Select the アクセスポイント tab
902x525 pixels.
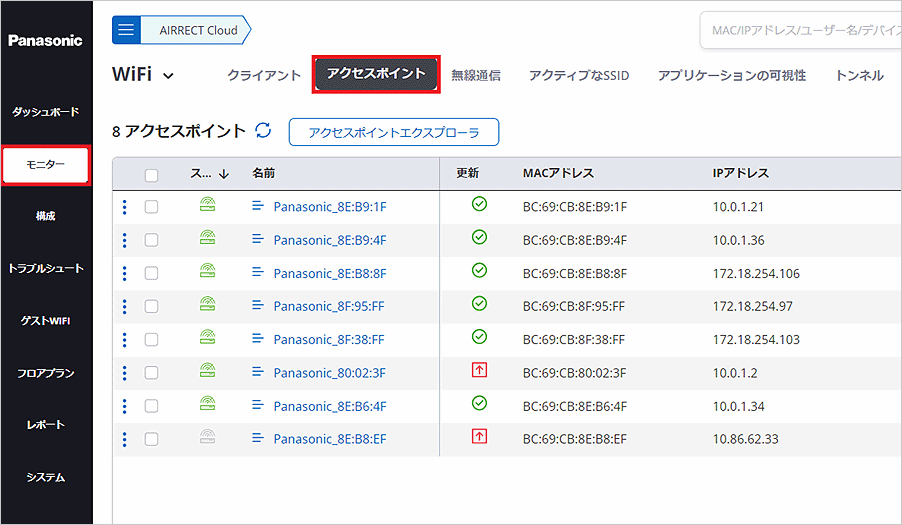point(376,74)
